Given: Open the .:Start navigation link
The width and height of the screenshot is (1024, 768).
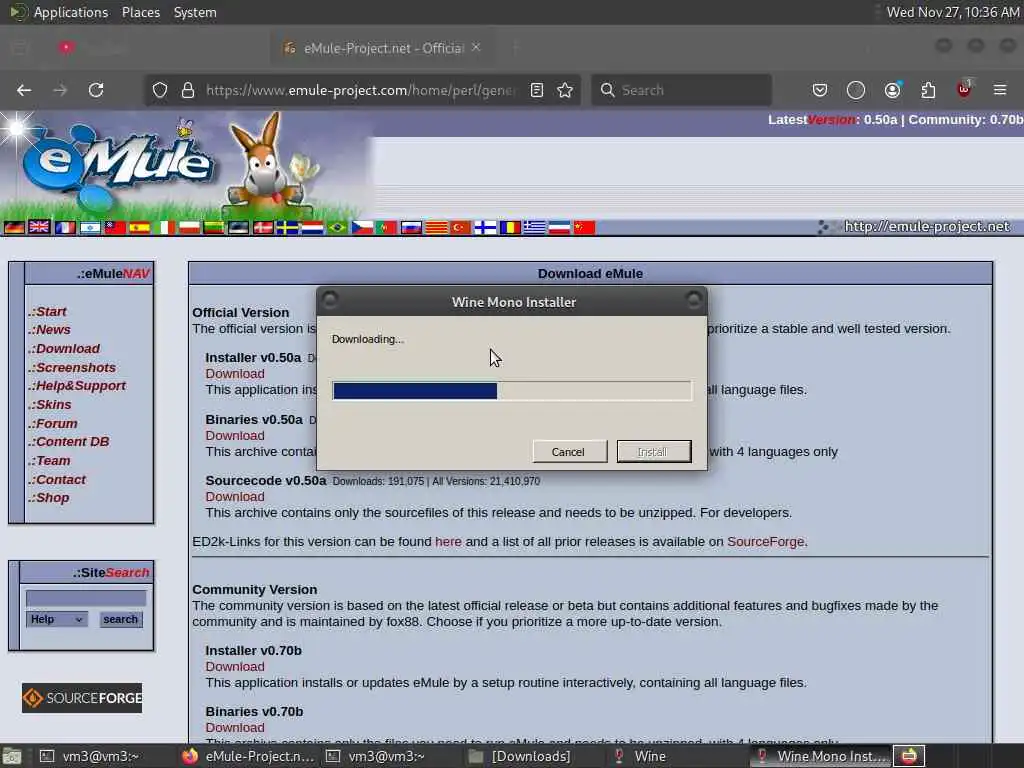Looking at the screenshot, I should click(x=47, y=312).
